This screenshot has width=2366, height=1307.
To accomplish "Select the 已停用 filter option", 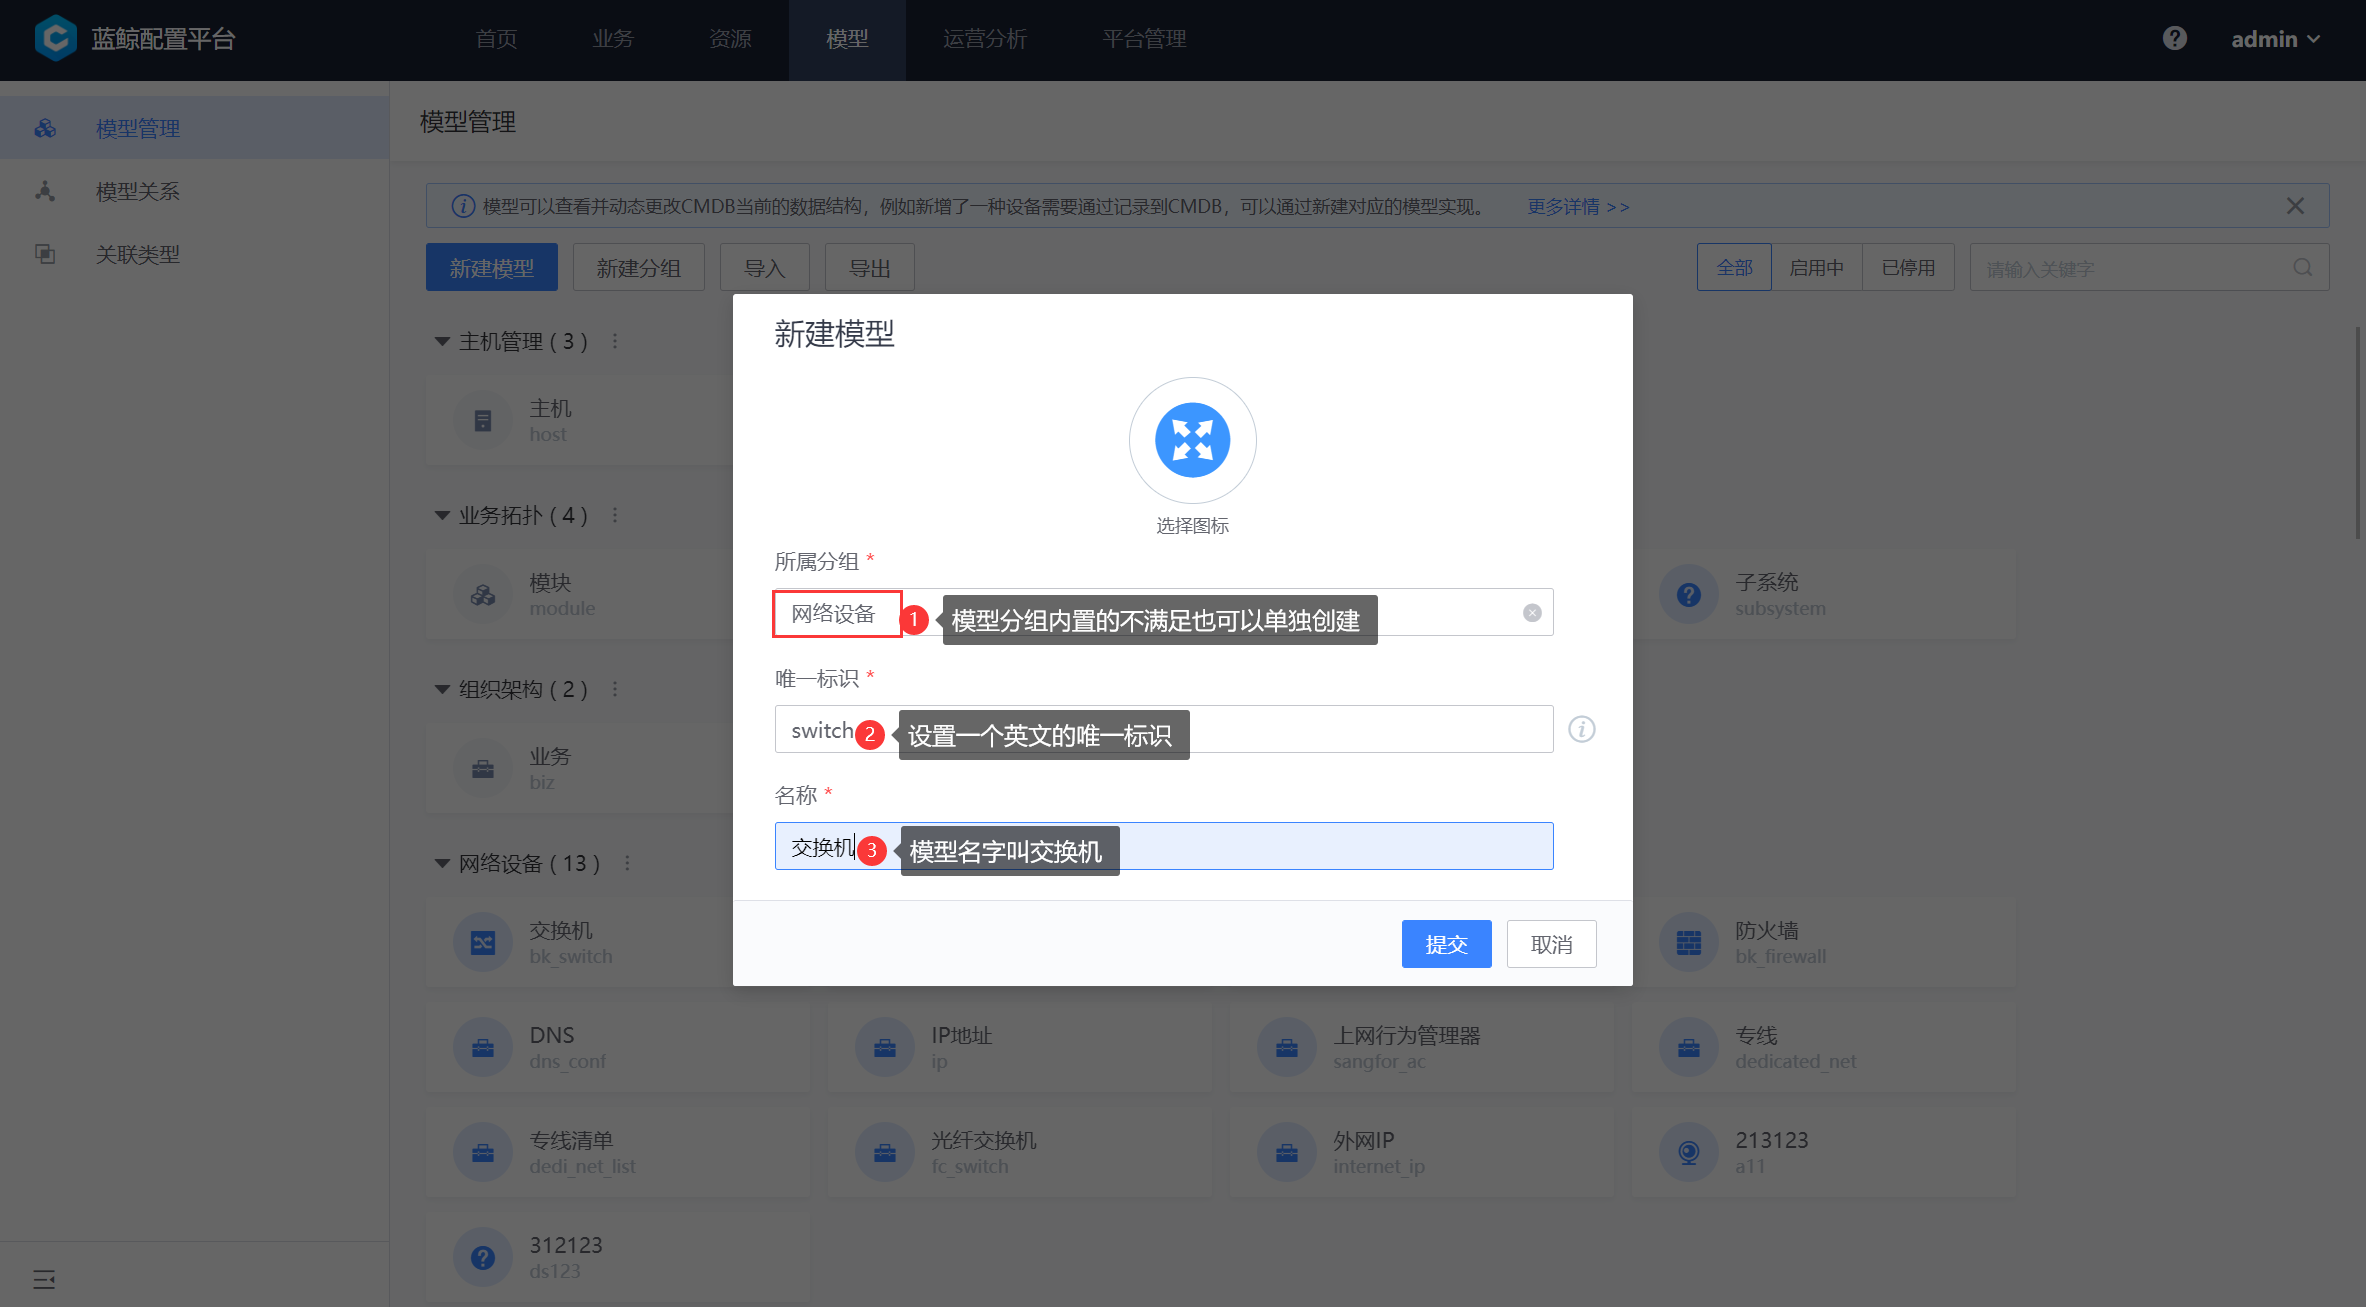I will coord(1908,267).
